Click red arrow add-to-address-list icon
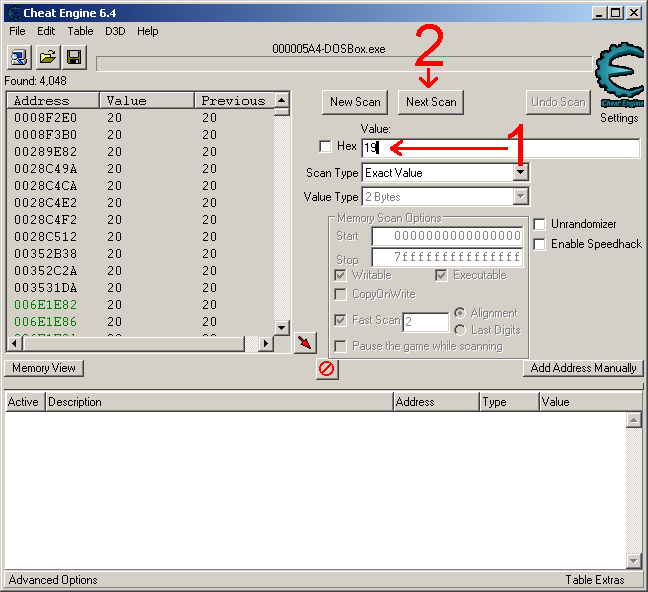 pyautogui.click(x=305, y=343)
